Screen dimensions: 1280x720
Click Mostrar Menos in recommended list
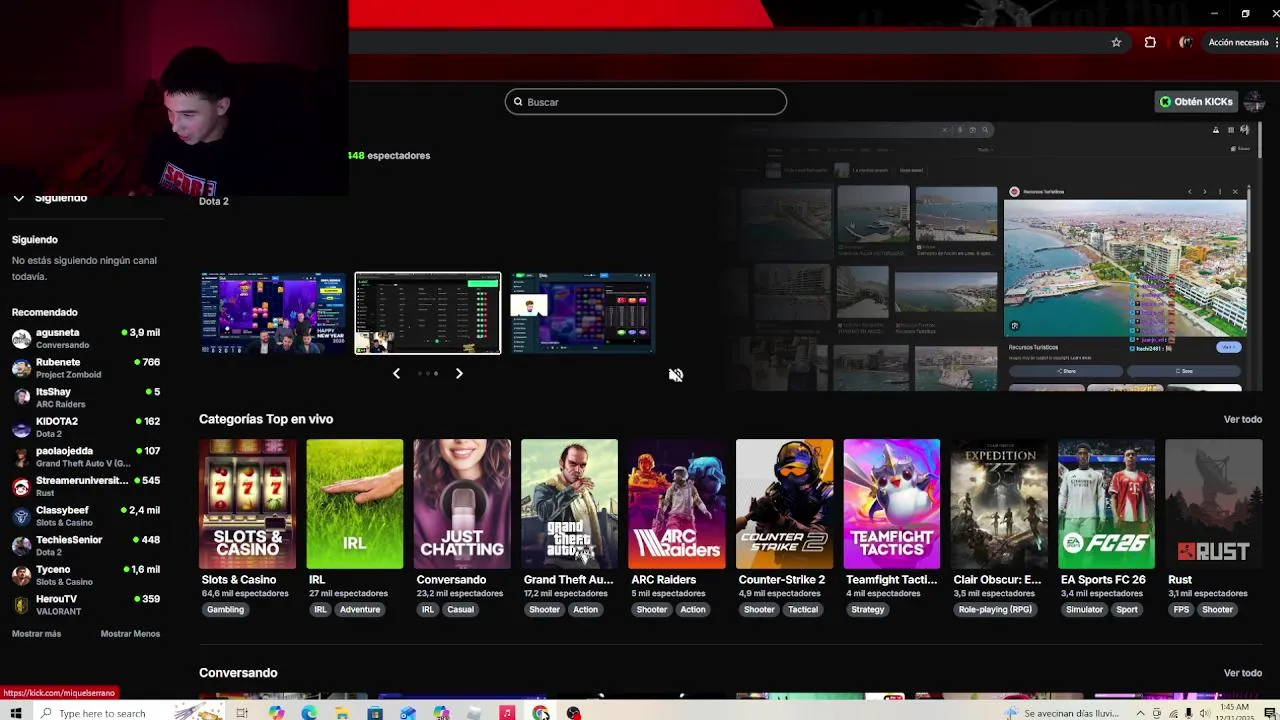click(130, 634)
